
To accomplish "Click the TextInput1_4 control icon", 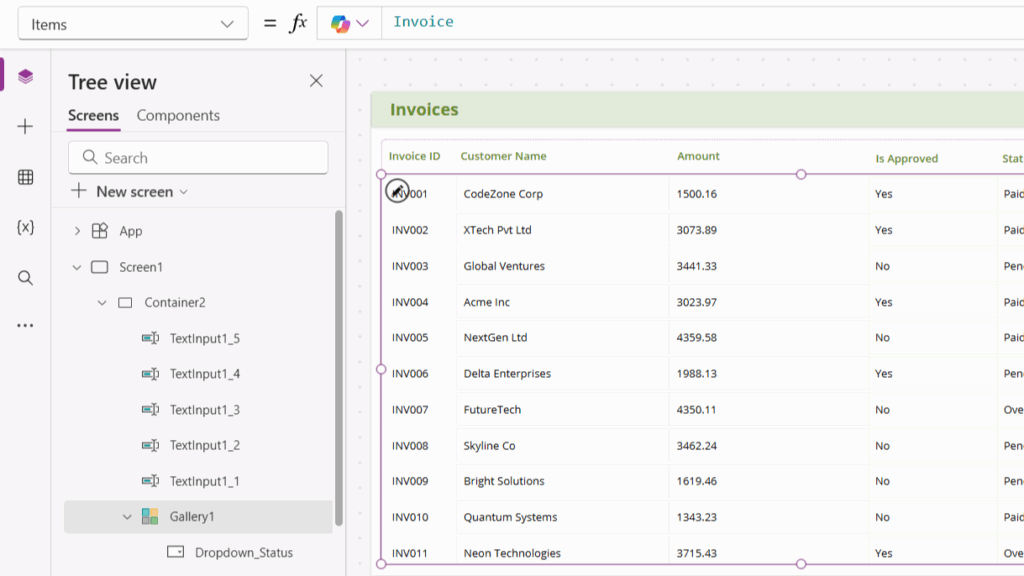I will tap(150, 374).
